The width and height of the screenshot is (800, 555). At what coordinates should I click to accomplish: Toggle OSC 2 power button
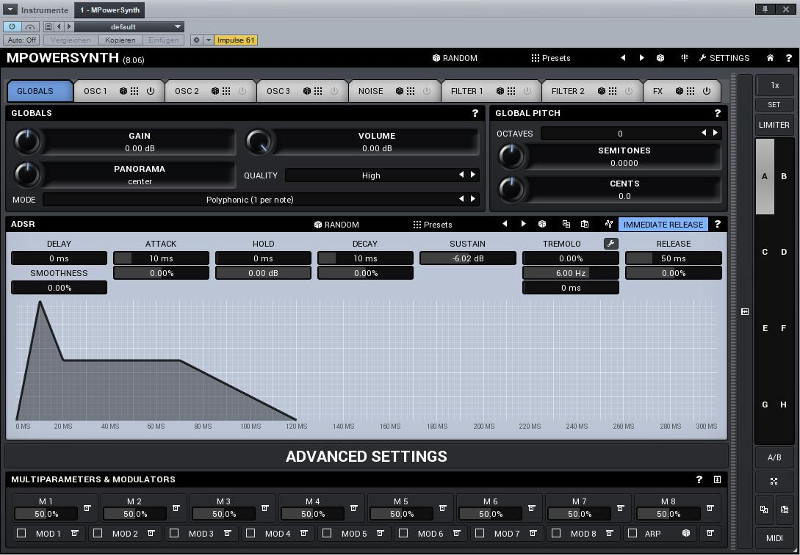coord(242,91)
